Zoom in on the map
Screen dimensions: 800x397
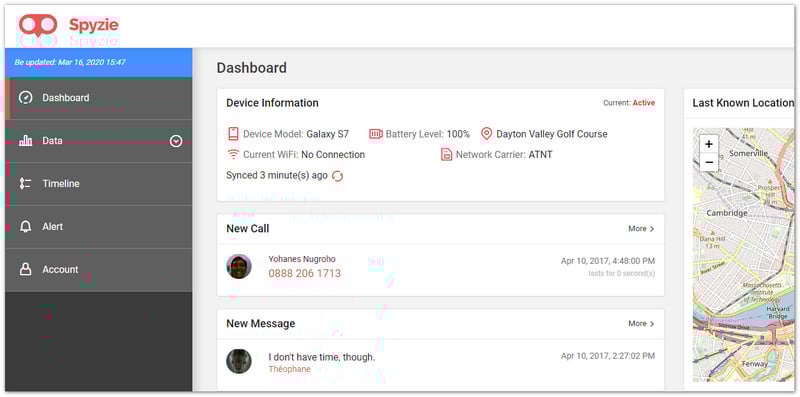tap(709, 144)
